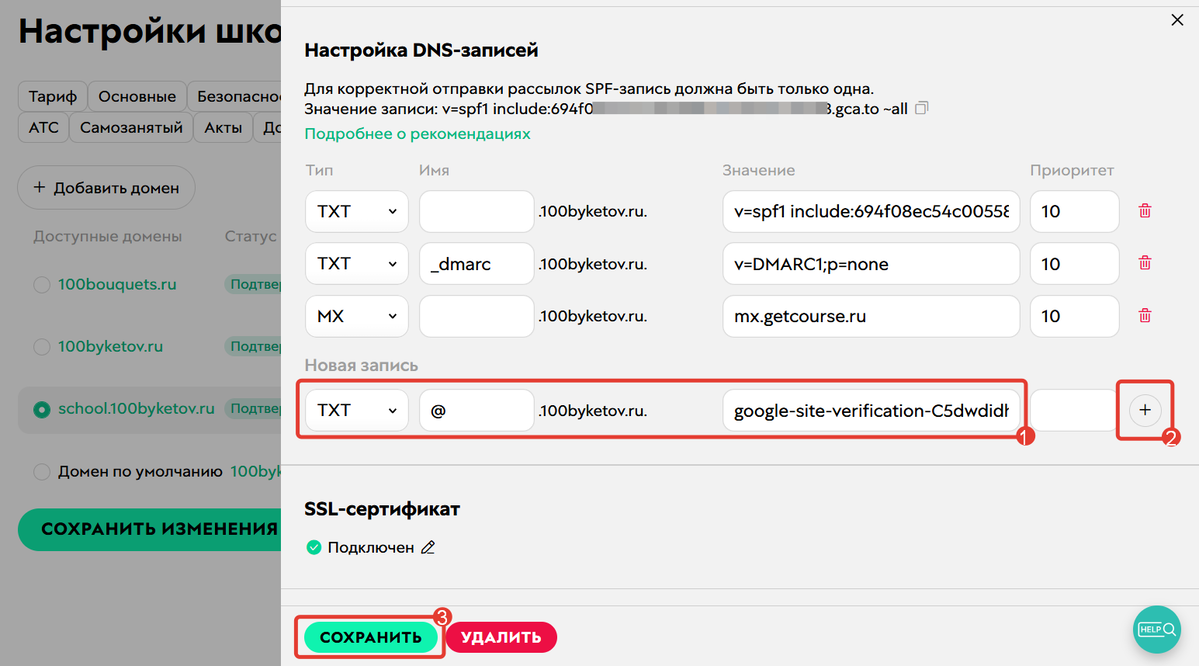Copy the SPF record value
This screenshot has width=1199, height=666.
coord(921,108)
